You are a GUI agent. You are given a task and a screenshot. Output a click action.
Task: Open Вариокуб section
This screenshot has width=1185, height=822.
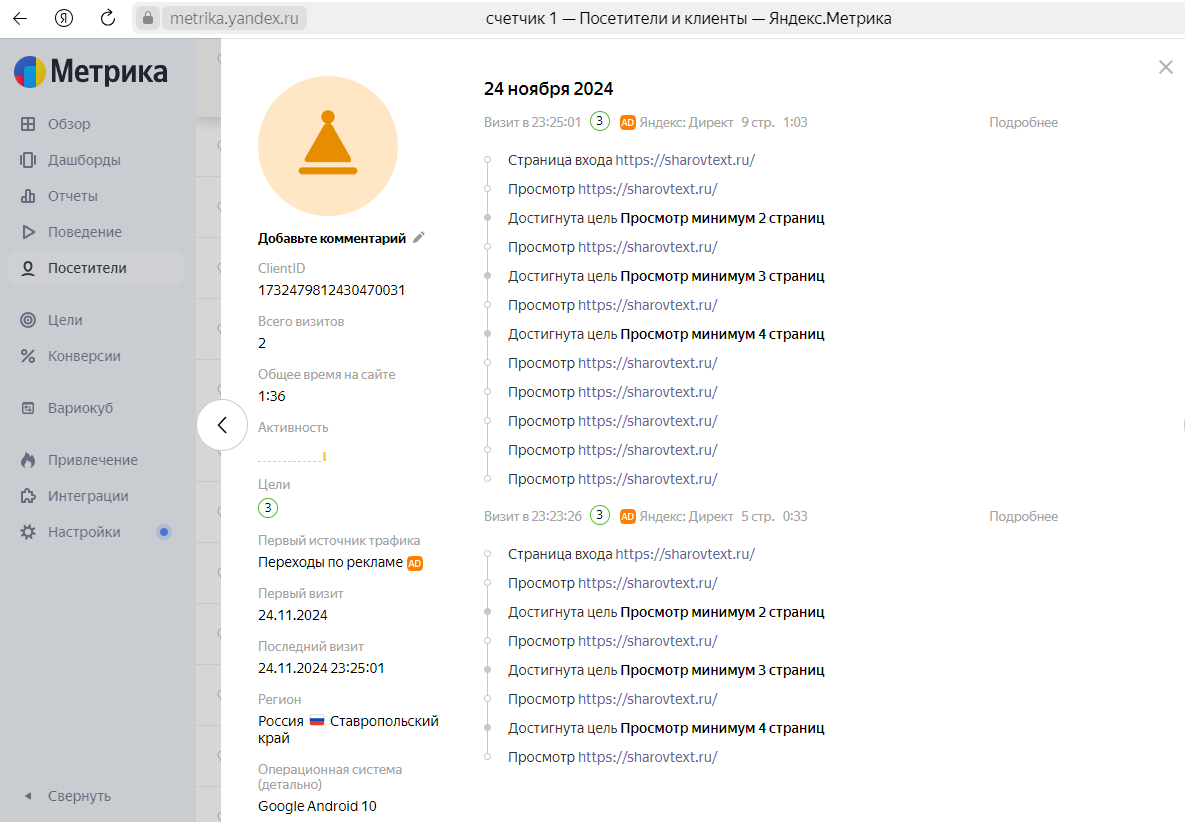tap(80, 408)
